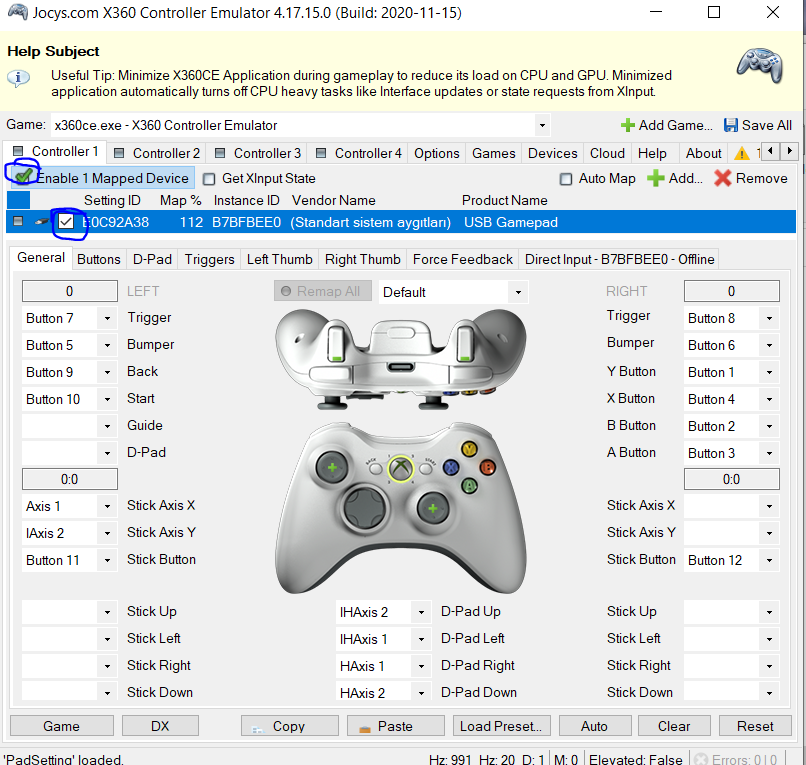Click the app icon in title bar
This screenshot has width=806, height=765.
pyautogui.click(x=17, y=12)
